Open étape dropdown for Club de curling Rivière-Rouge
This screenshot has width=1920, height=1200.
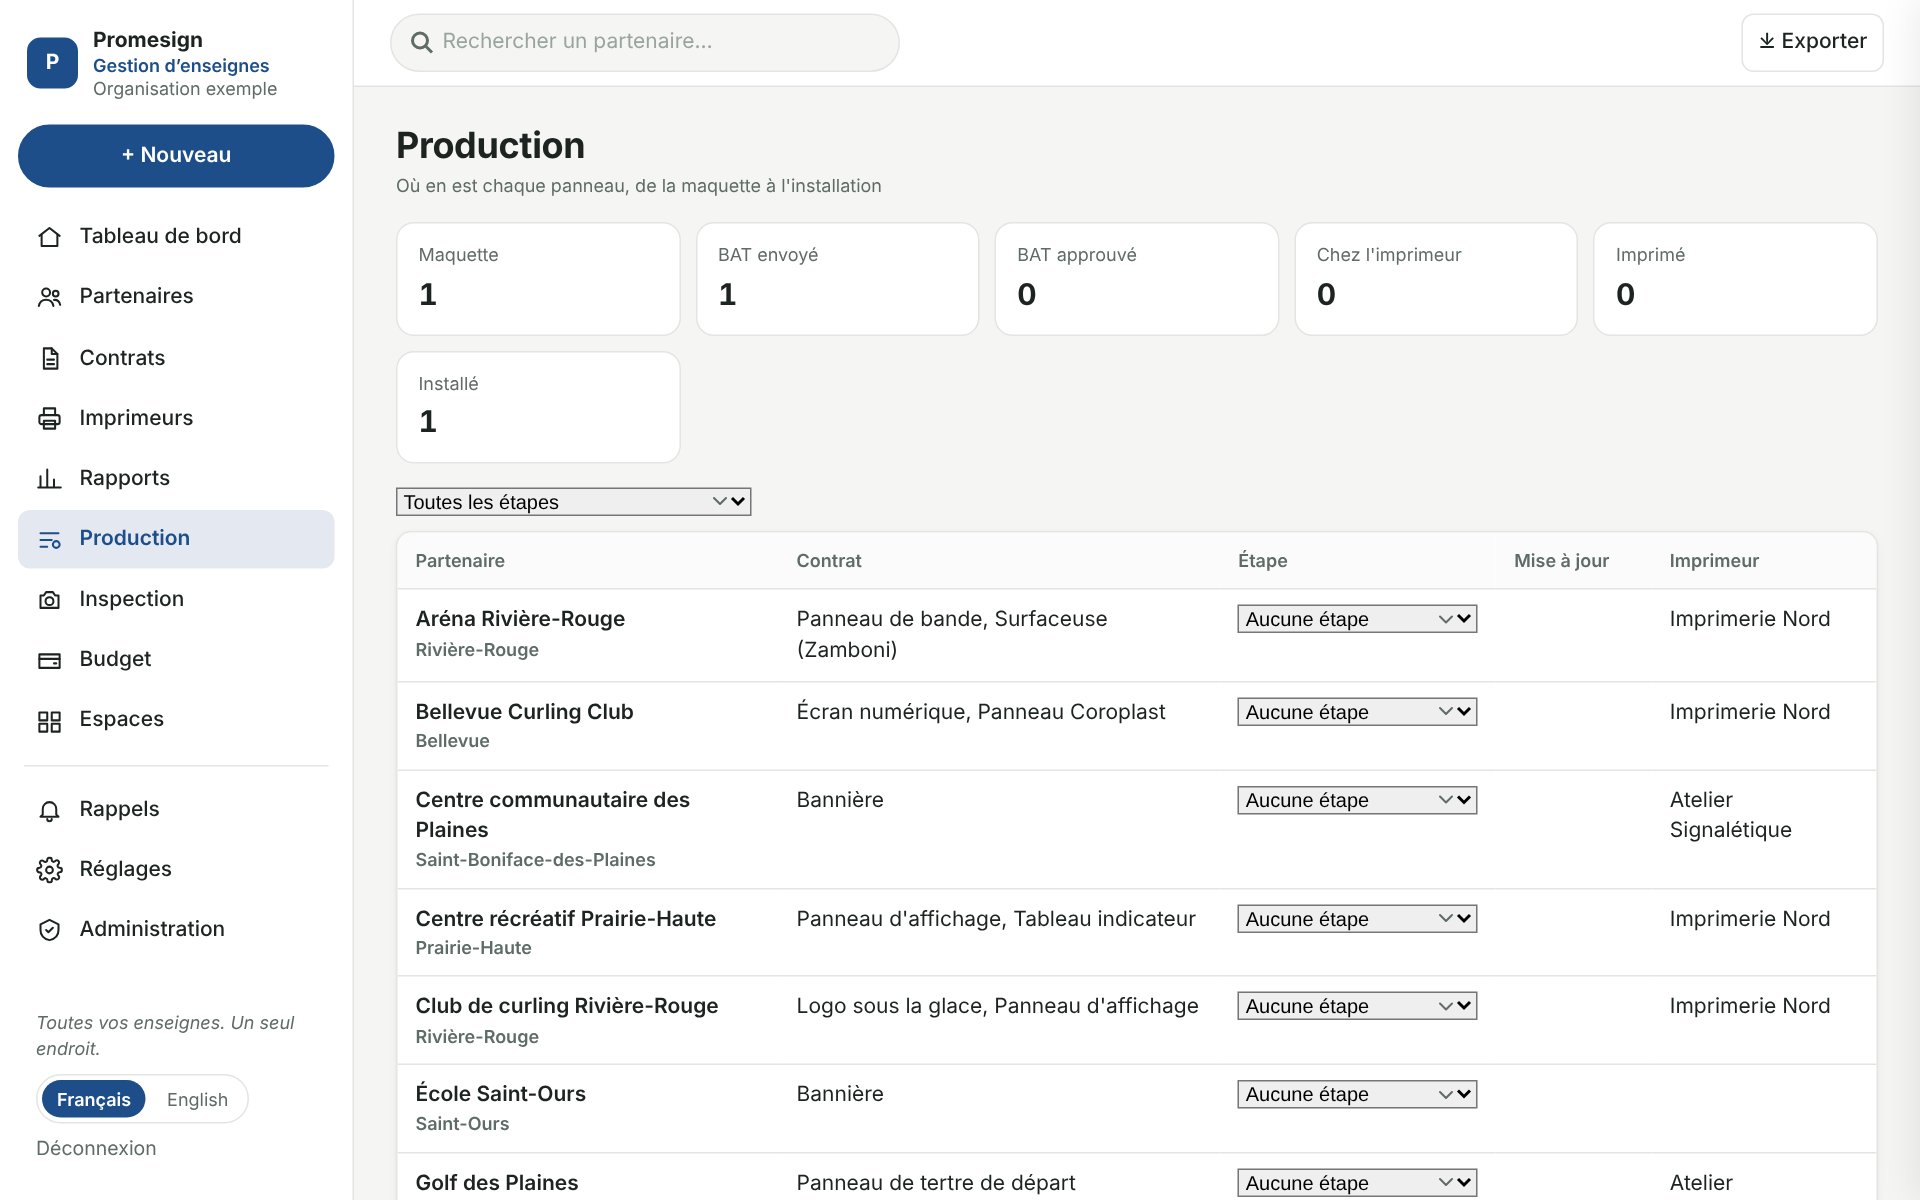coord(1357,1006)
